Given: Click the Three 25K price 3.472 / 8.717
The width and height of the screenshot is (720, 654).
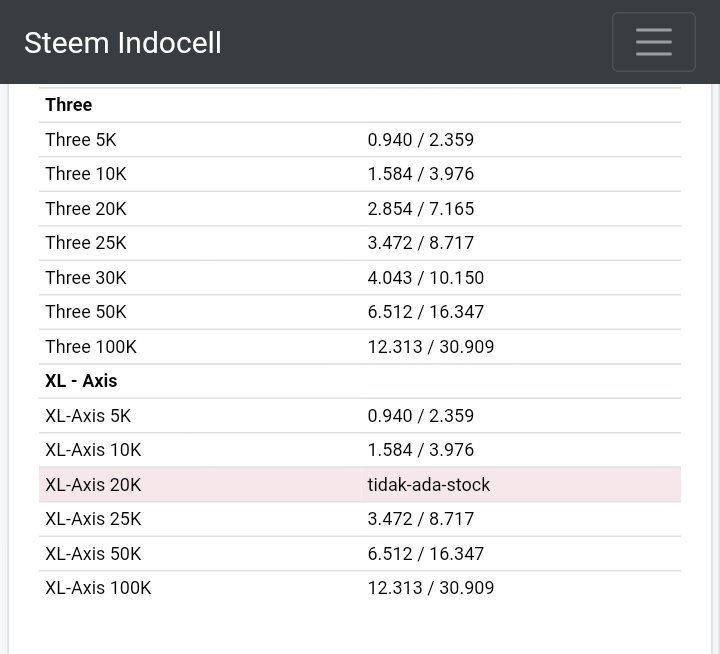Looking at the screenshot, I should click(x=420, y=243).
